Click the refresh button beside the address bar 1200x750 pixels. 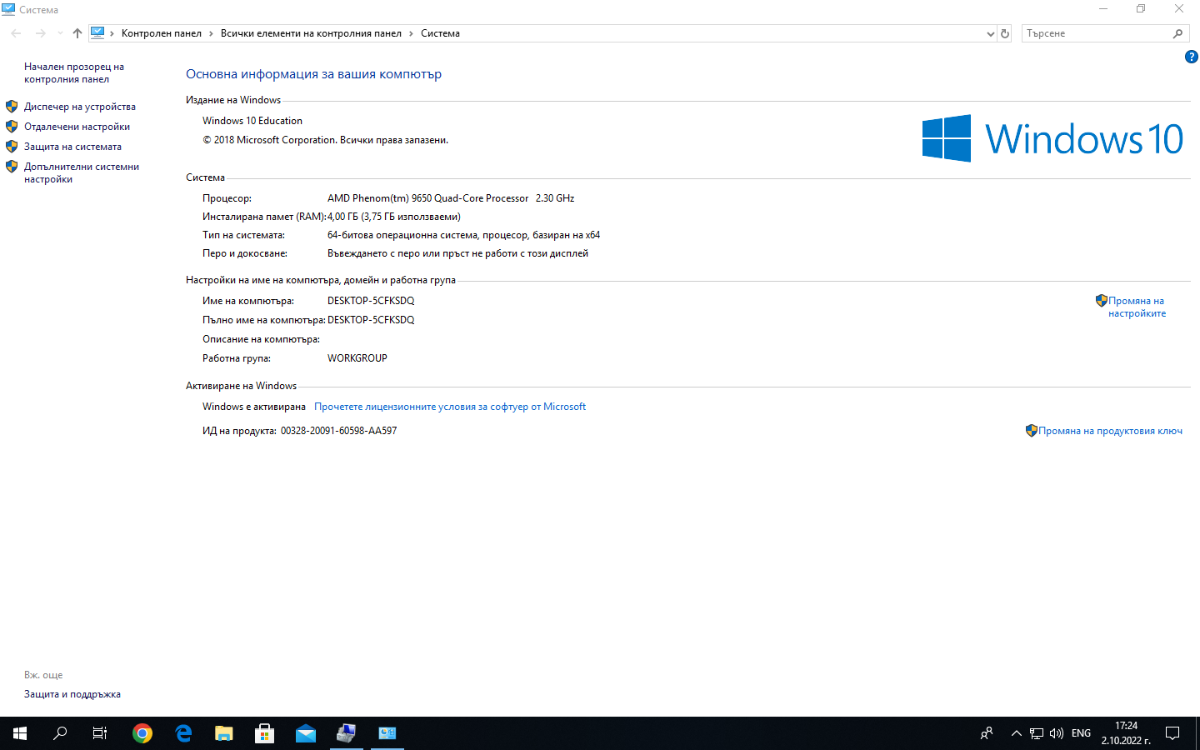pos(1005,33)
